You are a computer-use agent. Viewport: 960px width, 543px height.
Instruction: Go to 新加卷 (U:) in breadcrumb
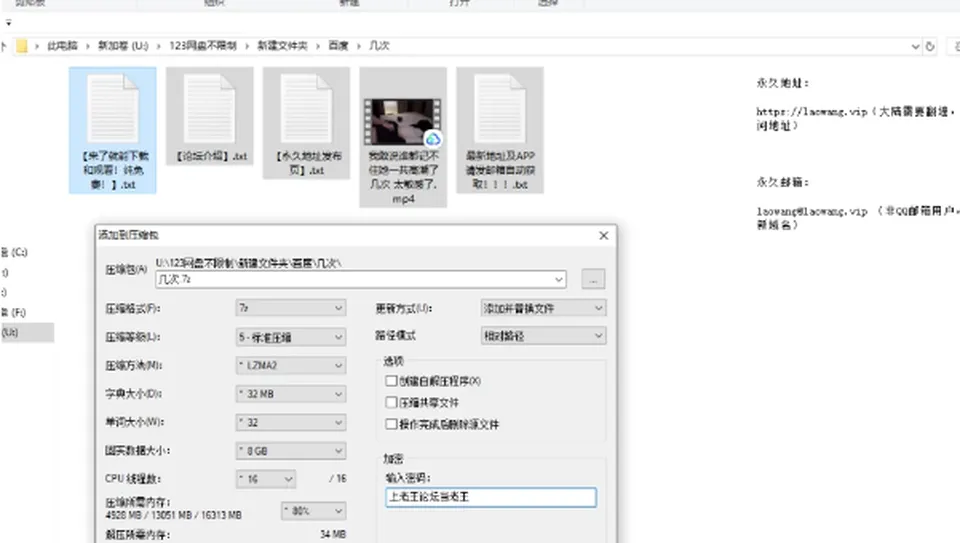click(x=123, y=46)
